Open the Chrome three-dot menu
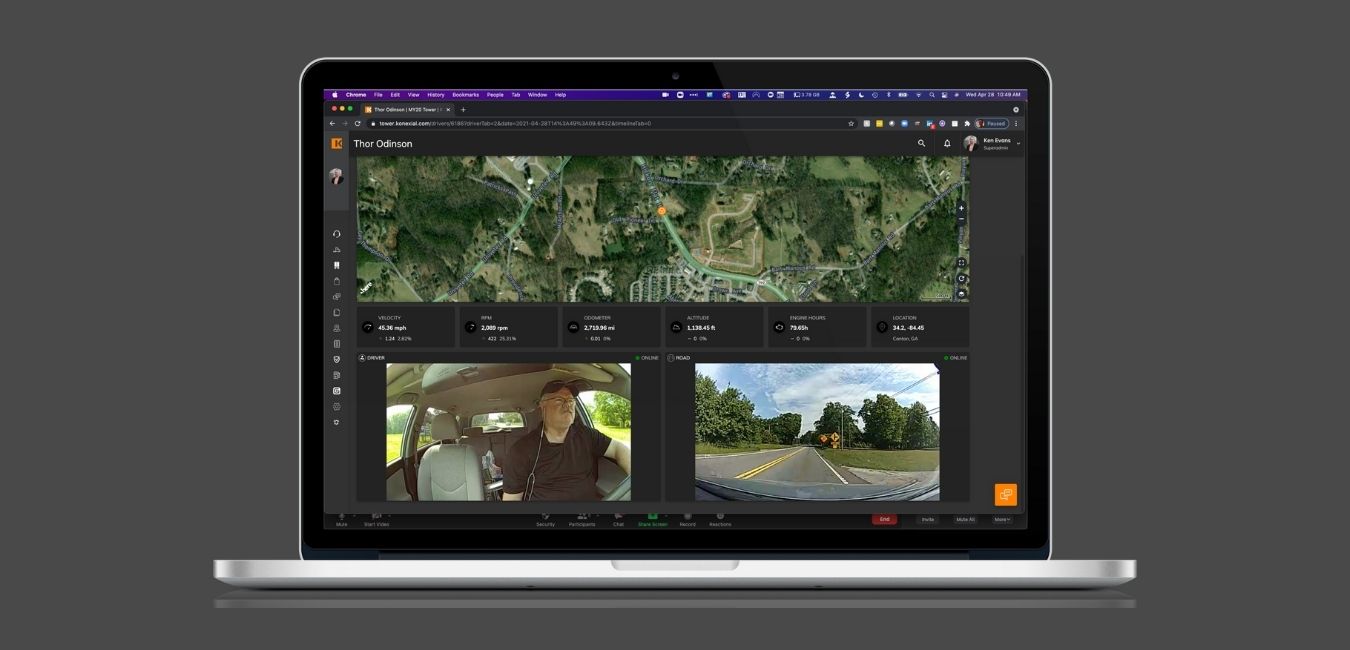 tap(1016, 123)
